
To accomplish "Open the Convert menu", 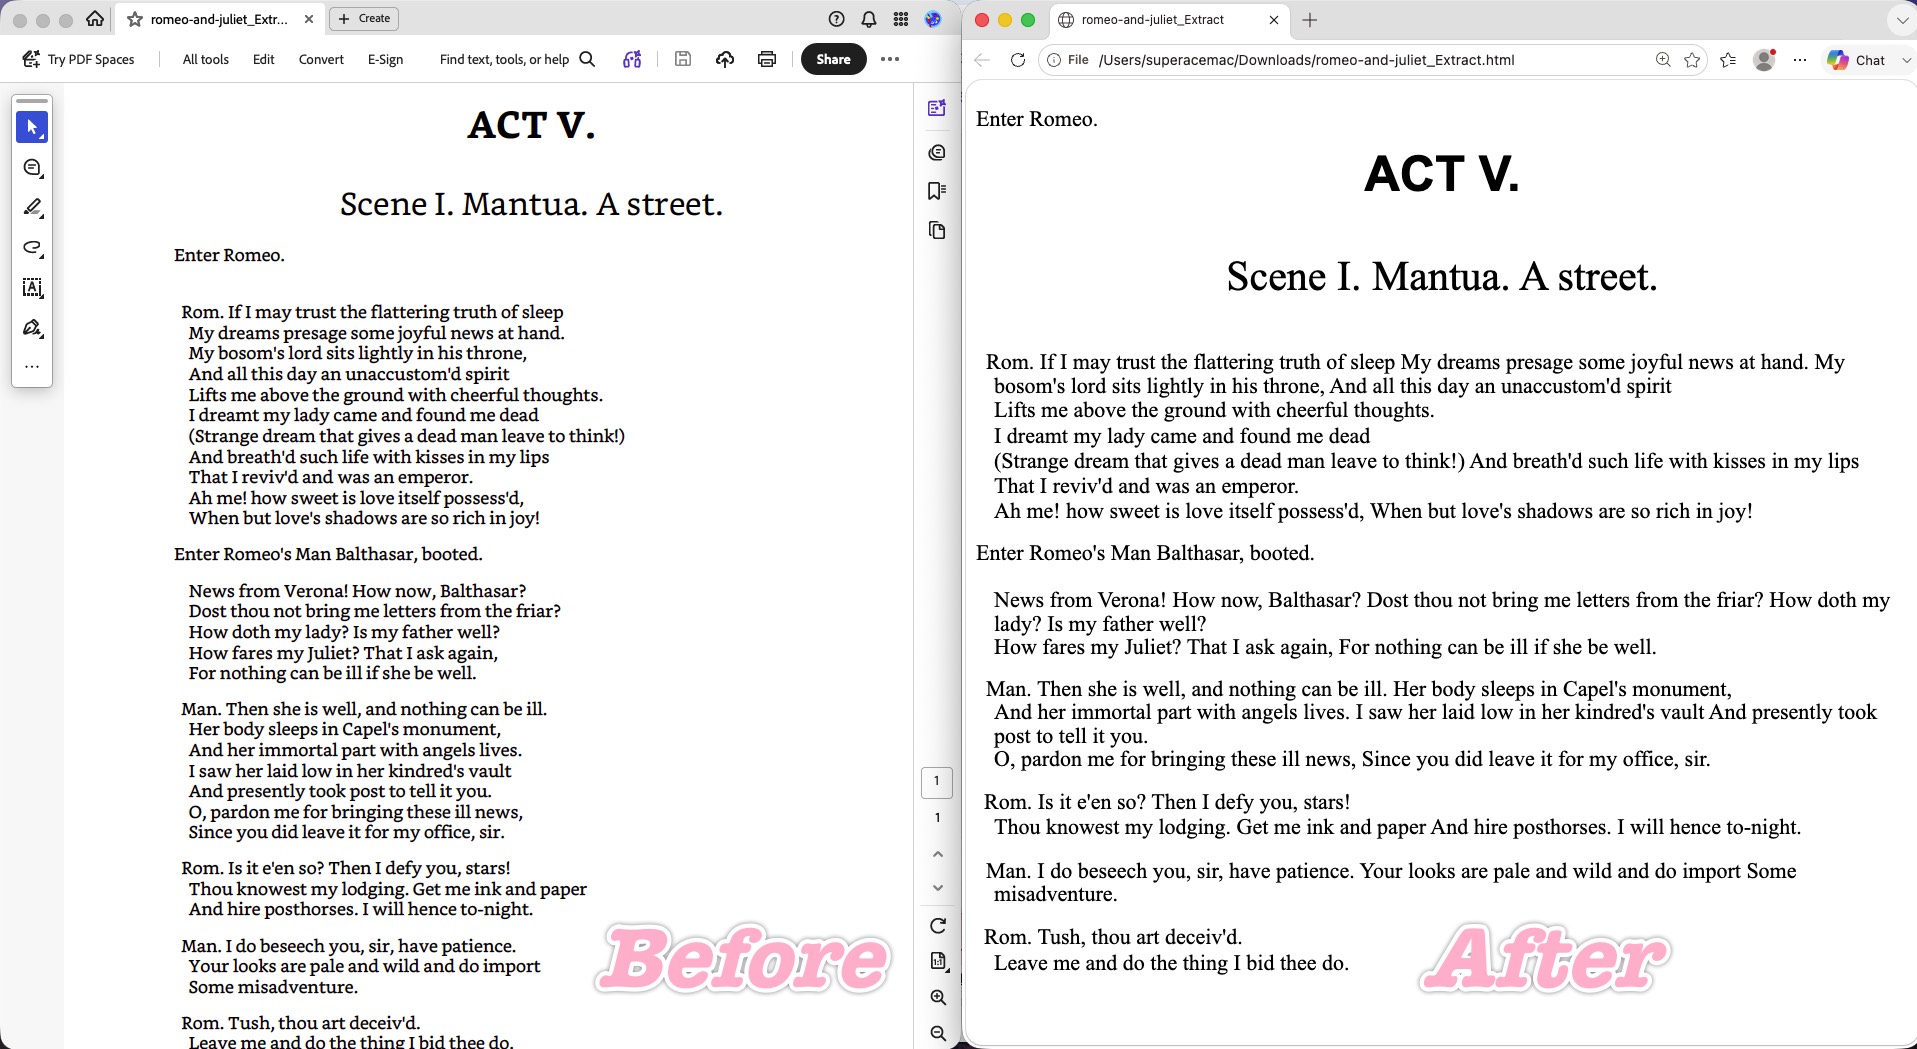I will click(x=321, y=59).
